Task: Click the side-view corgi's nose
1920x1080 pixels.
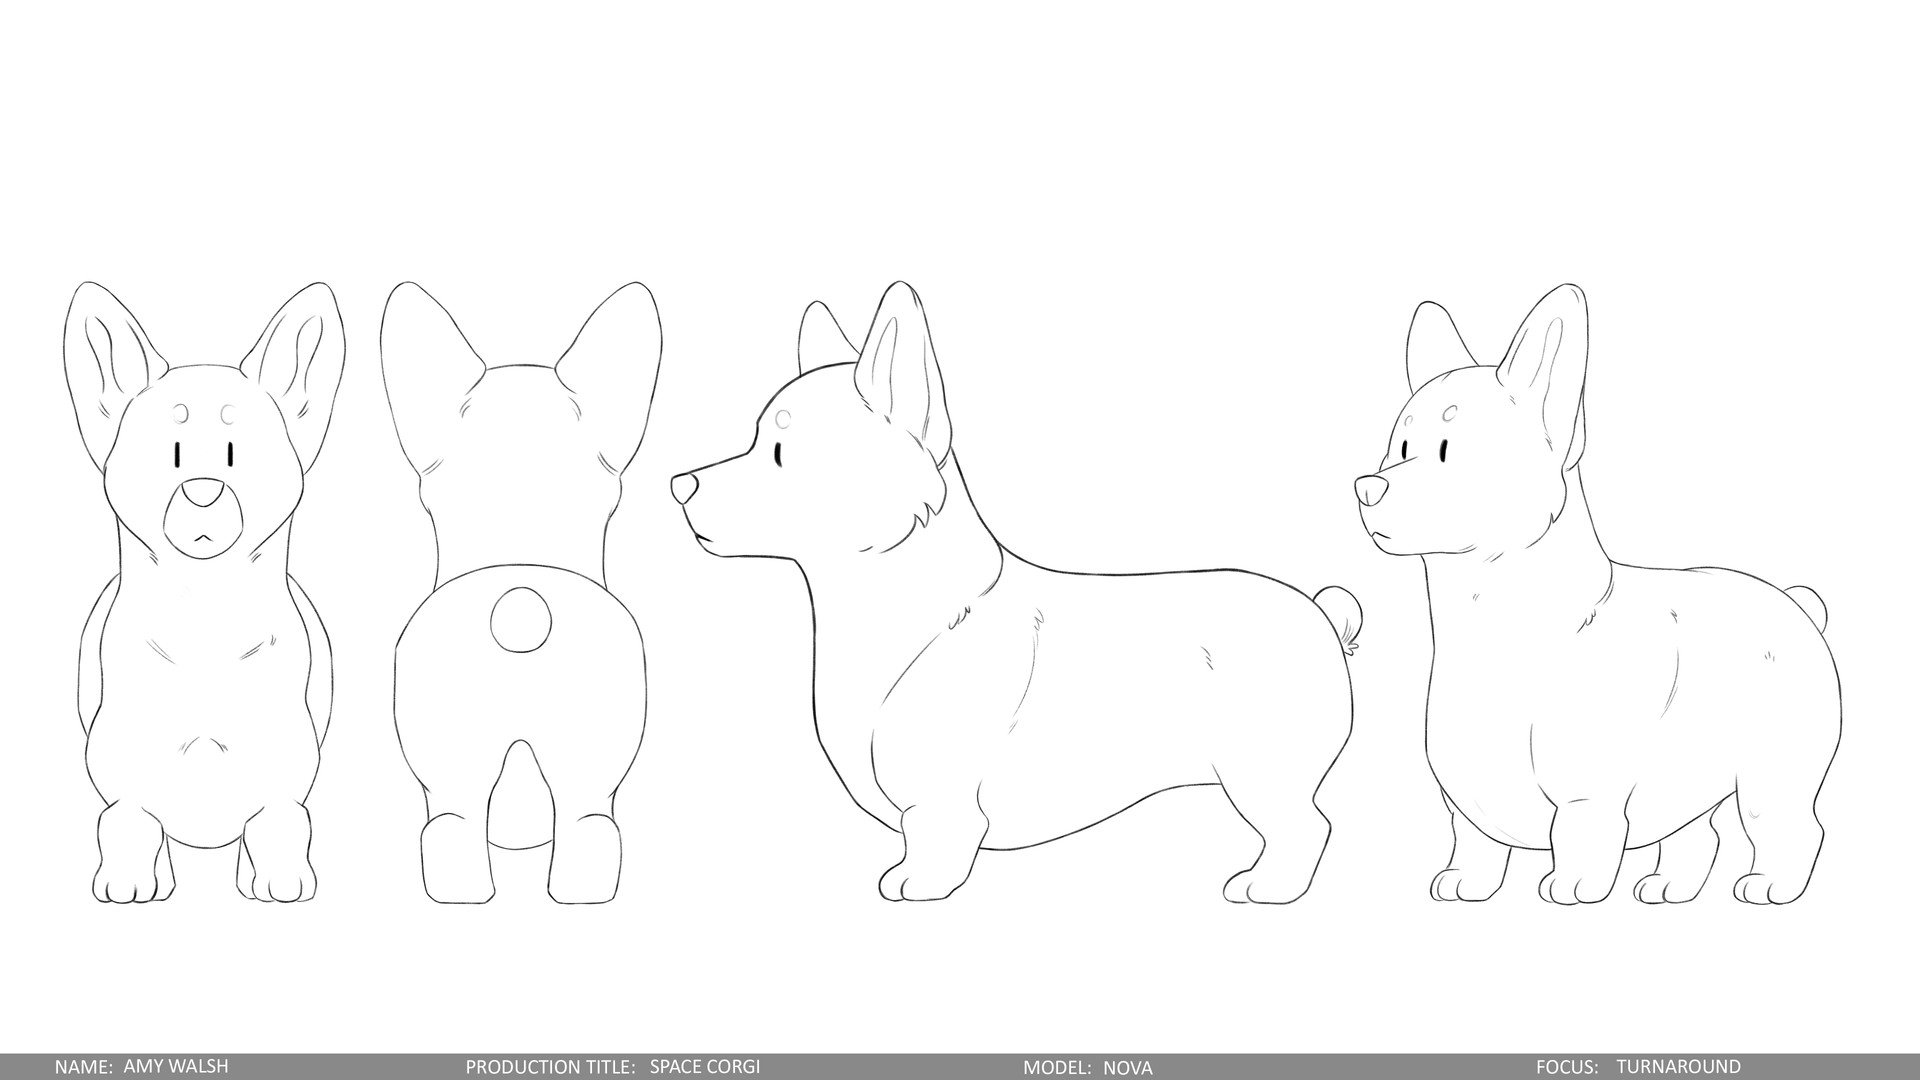Action: coord(686,488)
